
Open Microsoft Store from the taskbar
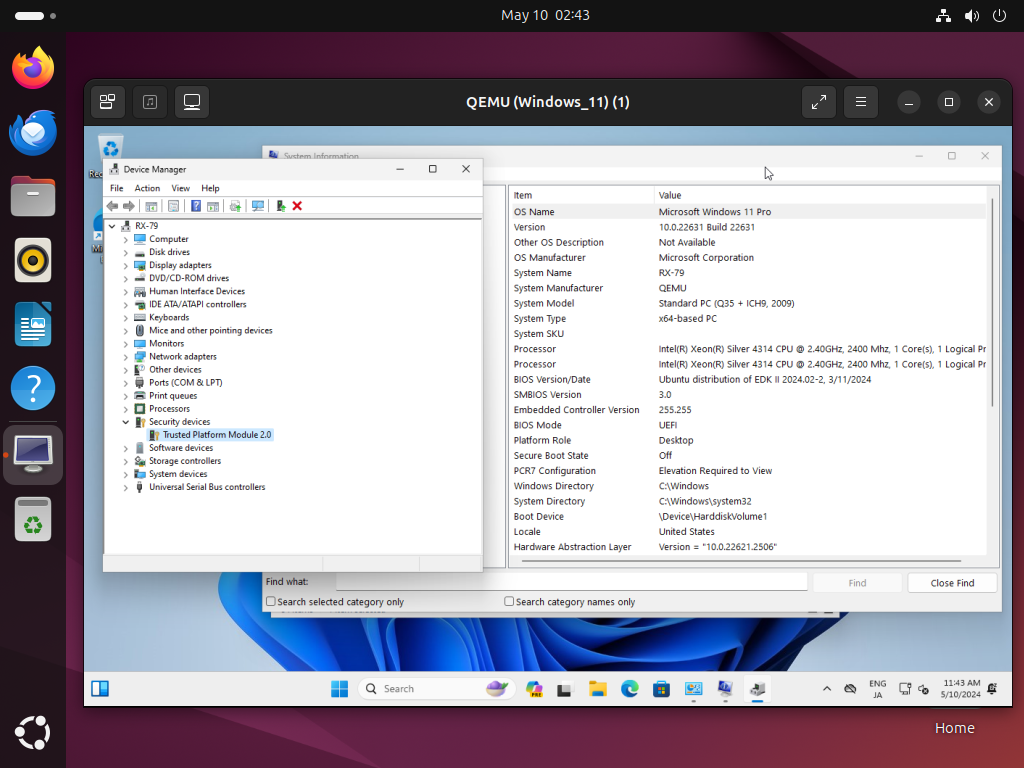pyautogui.click(x=662, y=689)
